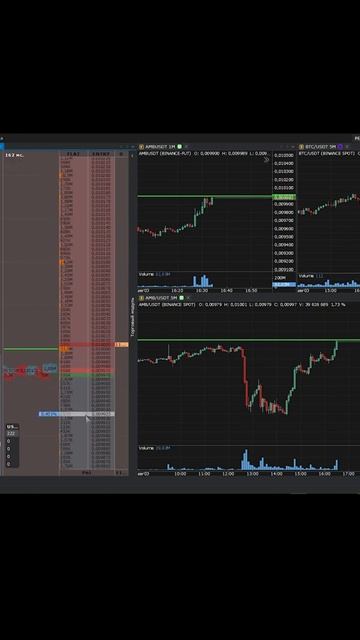Switch to the BTC/USDT 5M chart tab

click(320, 147)
